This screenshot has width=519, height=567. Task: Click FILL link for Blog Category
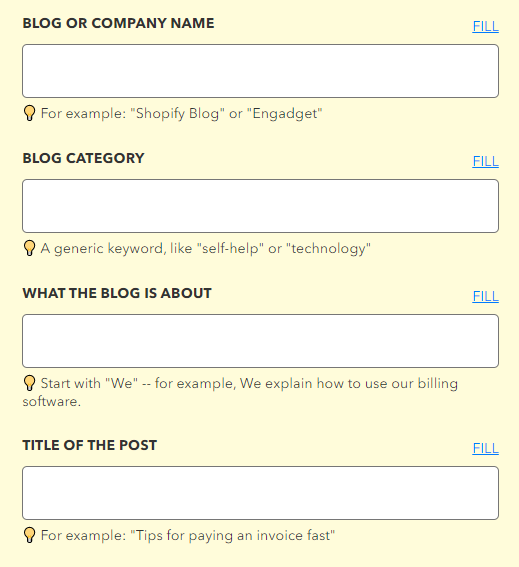(x=485, y=161)
